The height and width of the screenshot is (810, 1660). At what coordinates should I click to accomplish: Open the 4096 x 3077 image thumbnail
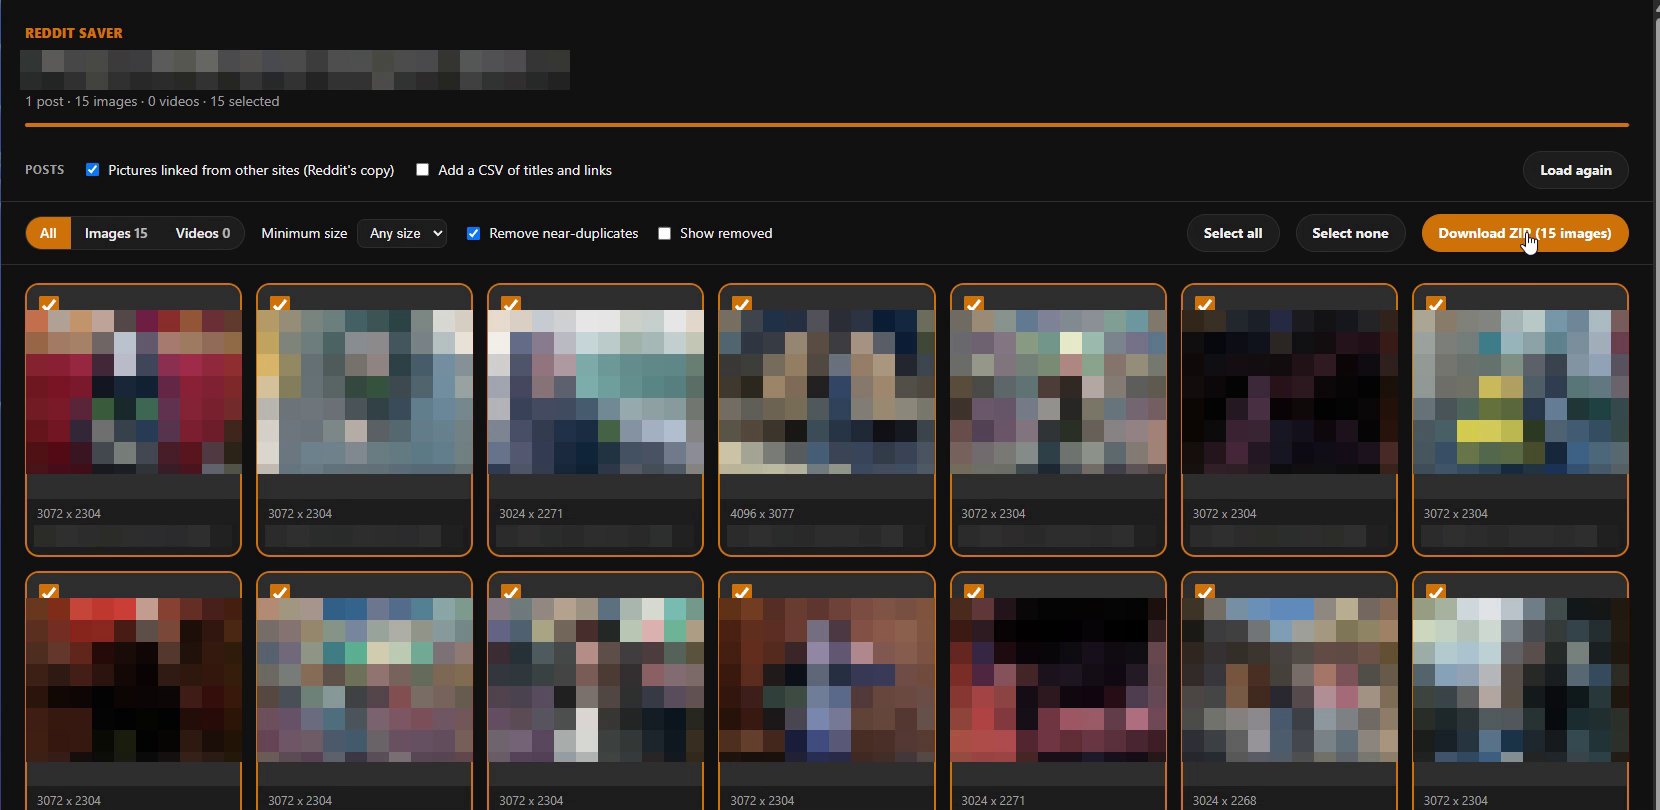826,392
